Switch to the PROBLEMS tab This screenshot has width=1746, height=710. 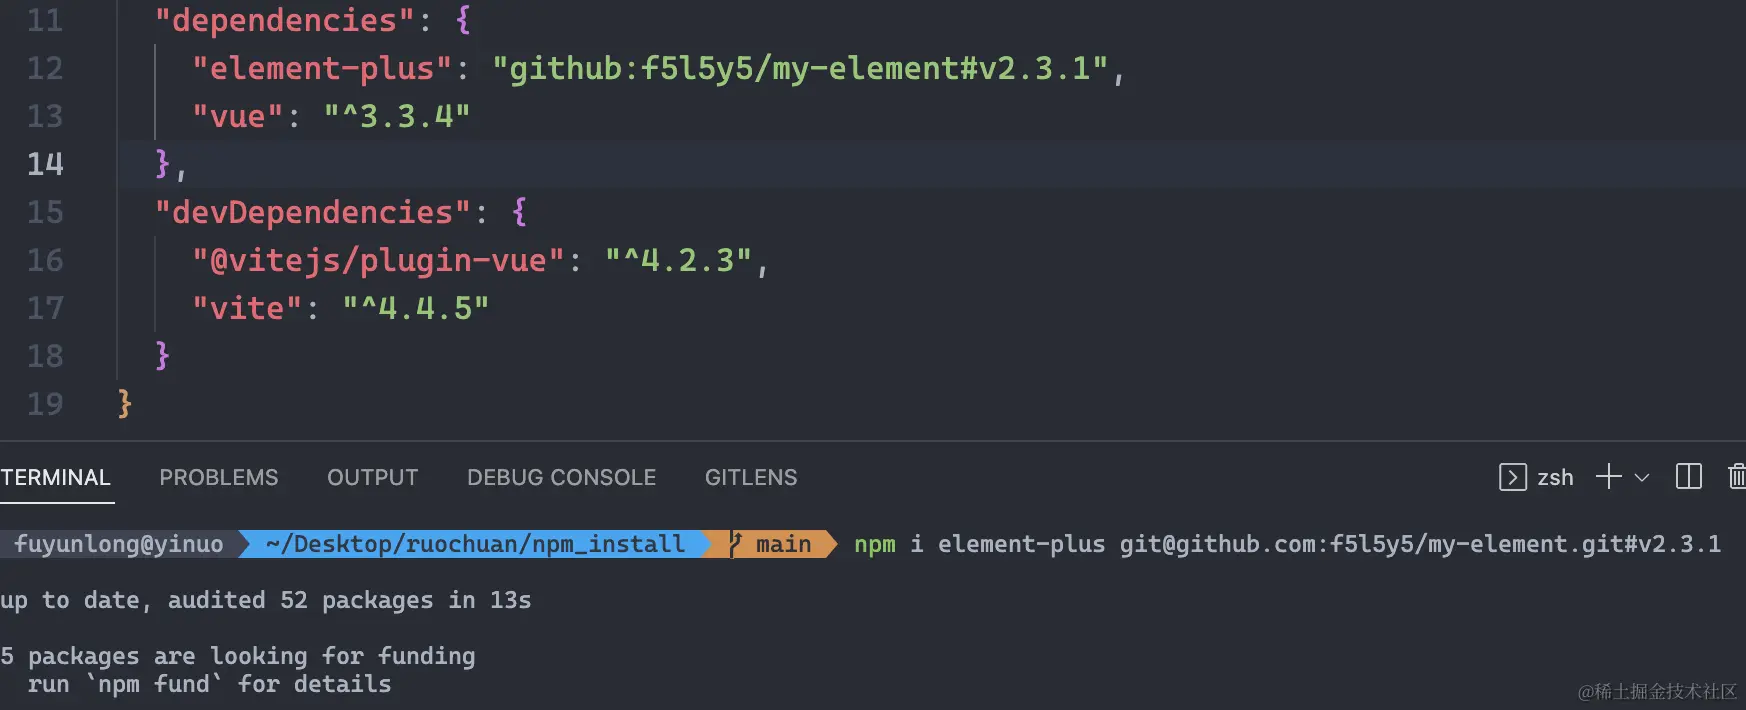(219, 478)
